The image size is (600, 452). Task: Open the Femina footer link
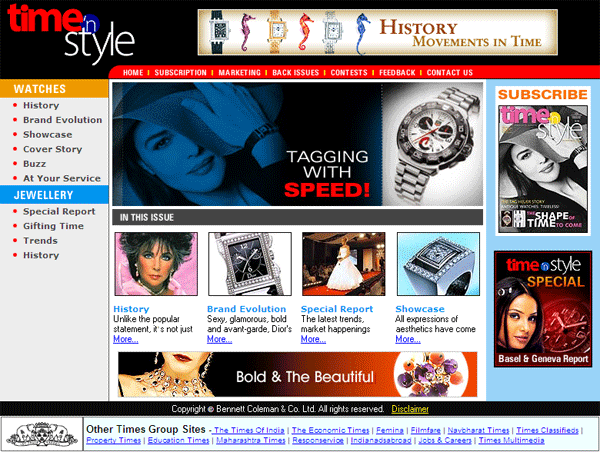[390, 430]
